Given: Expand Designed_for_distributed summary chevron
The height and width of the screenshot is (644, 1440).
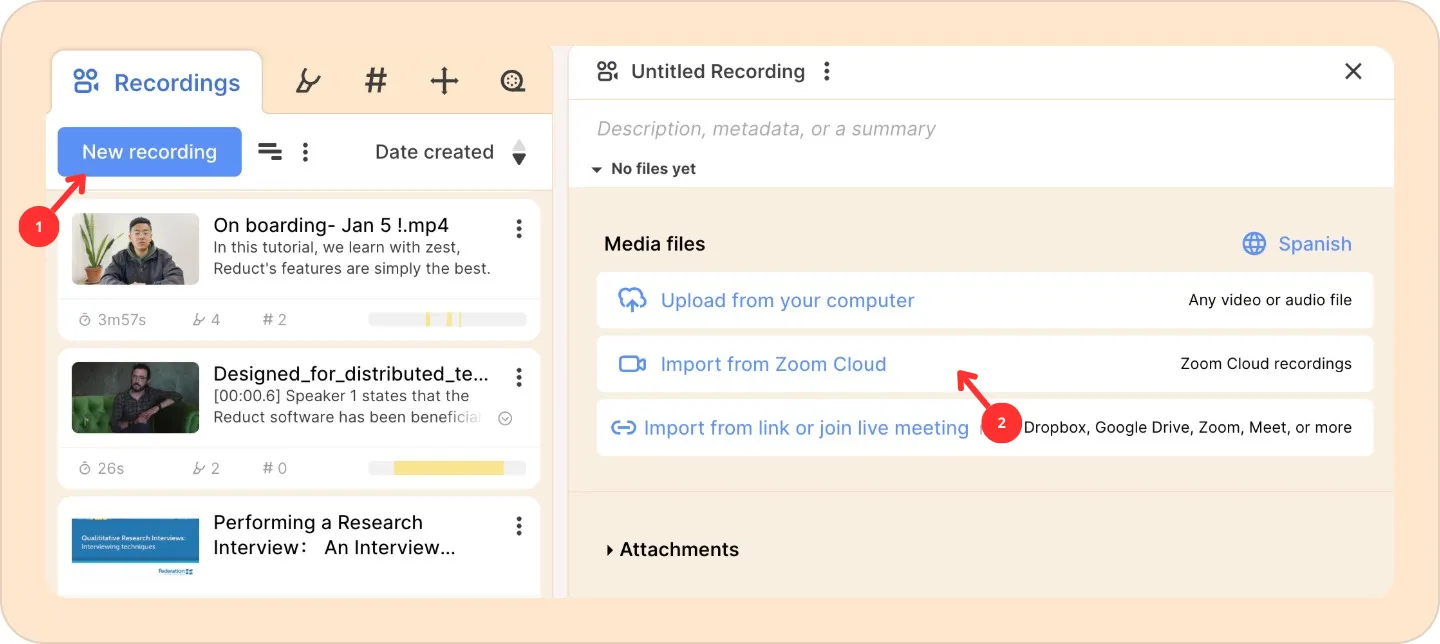Looking at the screenshot, I should tap(505, 418).
